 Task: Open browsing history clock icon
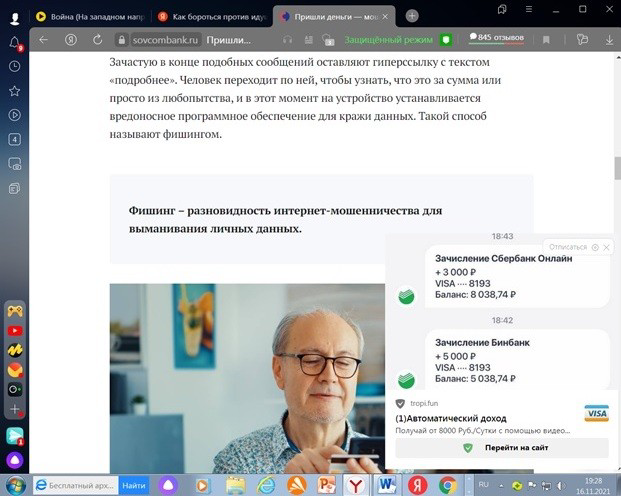(15, 66)
